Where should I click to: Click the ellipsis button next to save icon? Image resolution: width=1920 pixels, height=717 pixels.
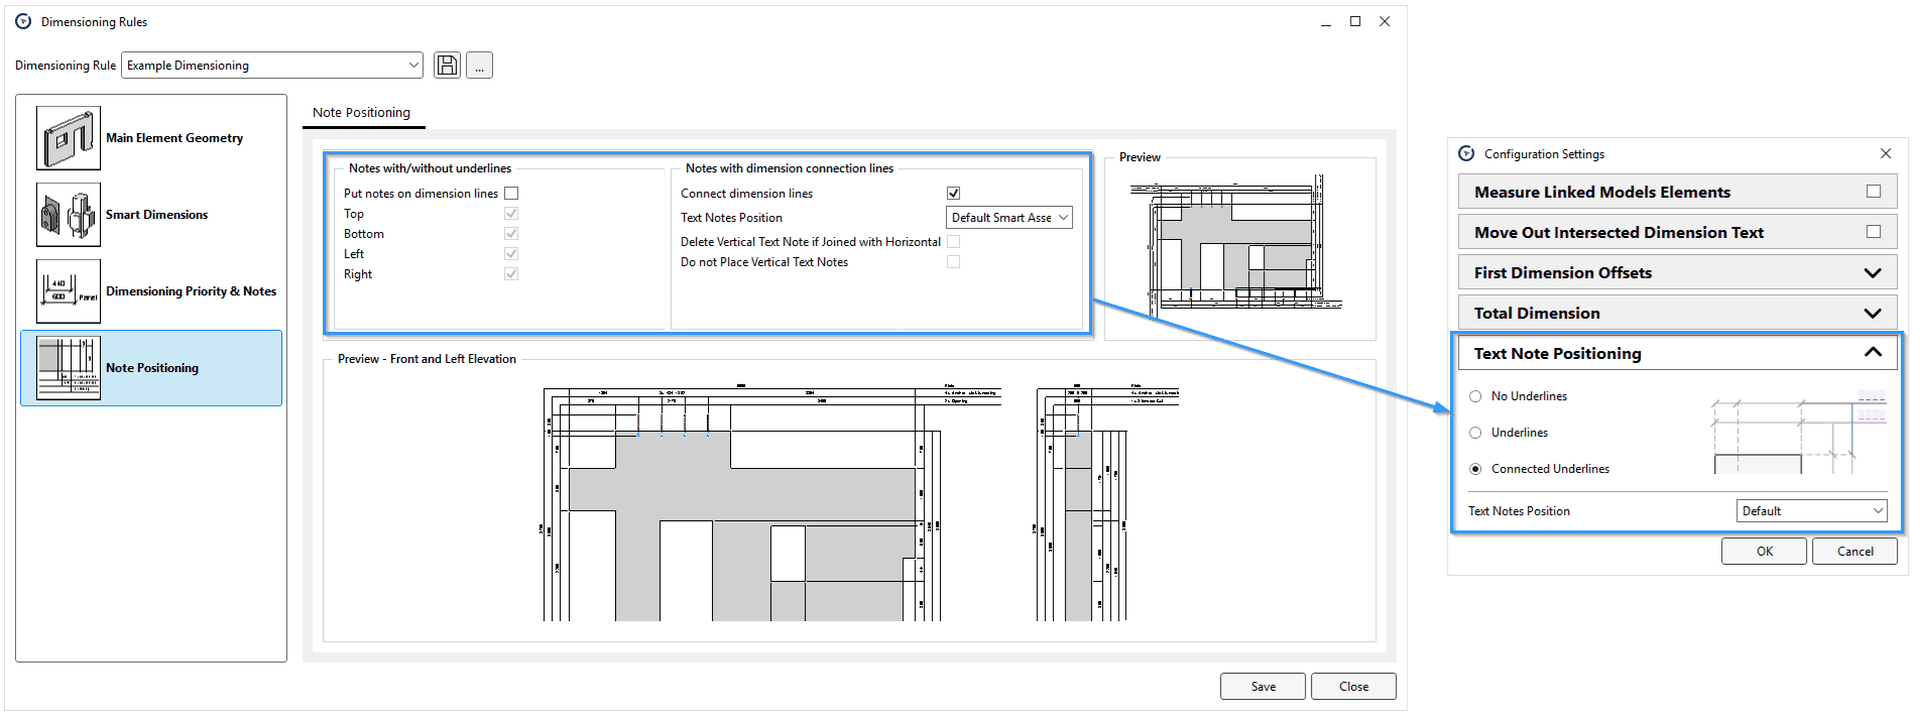(479, 66)
